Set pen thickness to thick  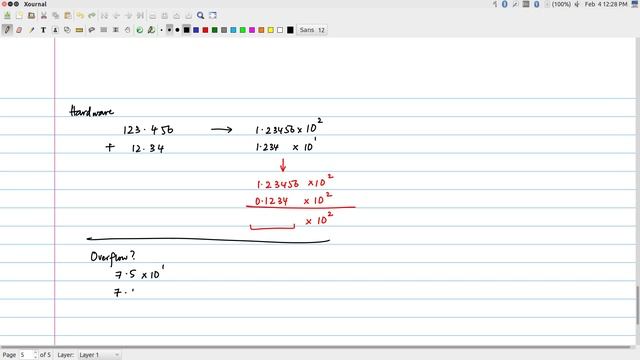click(177, 30)
